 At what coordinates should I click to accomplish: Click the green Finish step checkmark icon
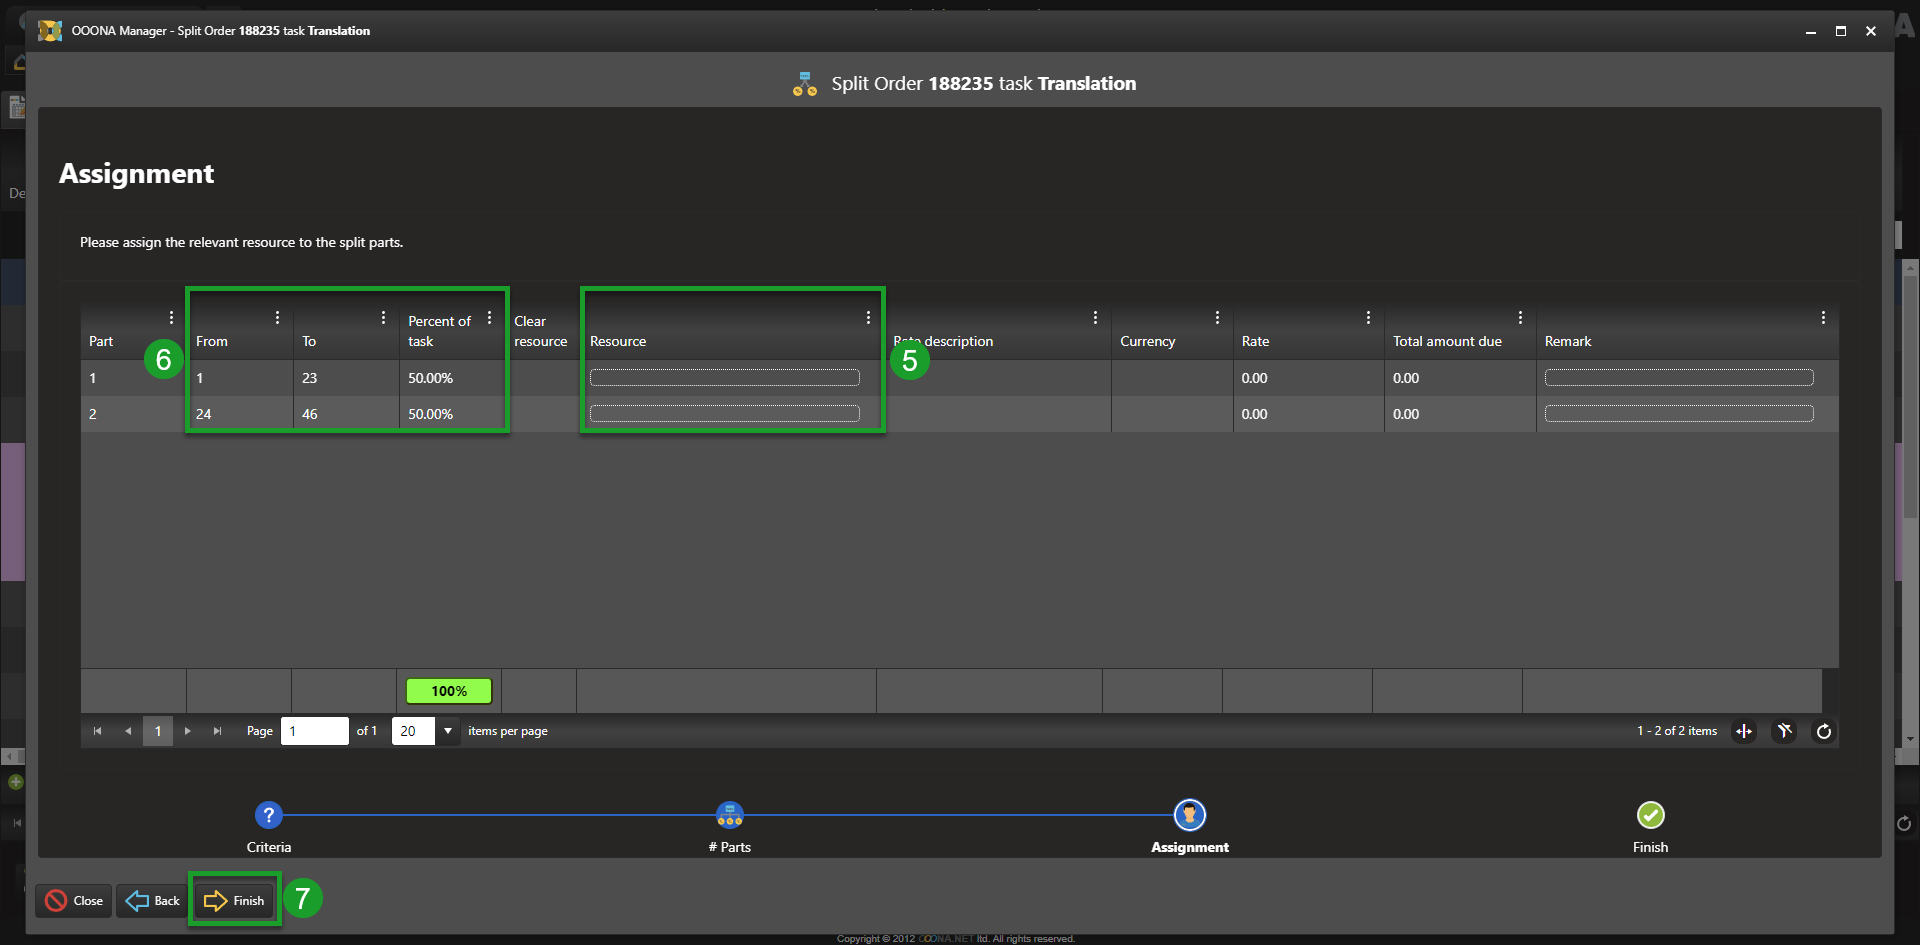coord(1650,815)
